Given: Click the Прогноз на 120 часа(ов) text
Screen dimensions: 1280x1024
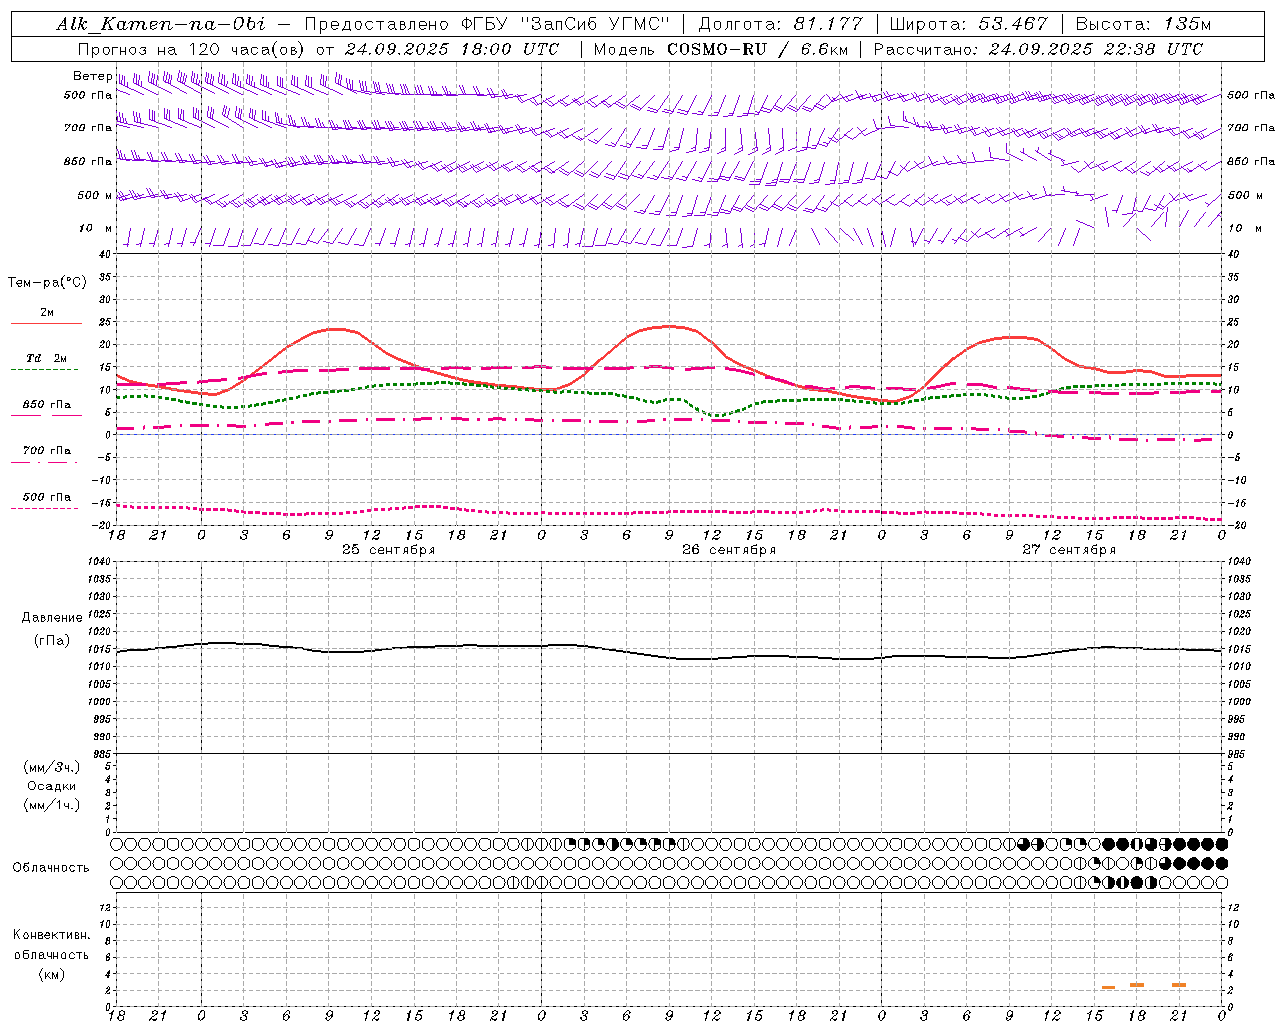Looking at the screenshot, I should [191, 49].
